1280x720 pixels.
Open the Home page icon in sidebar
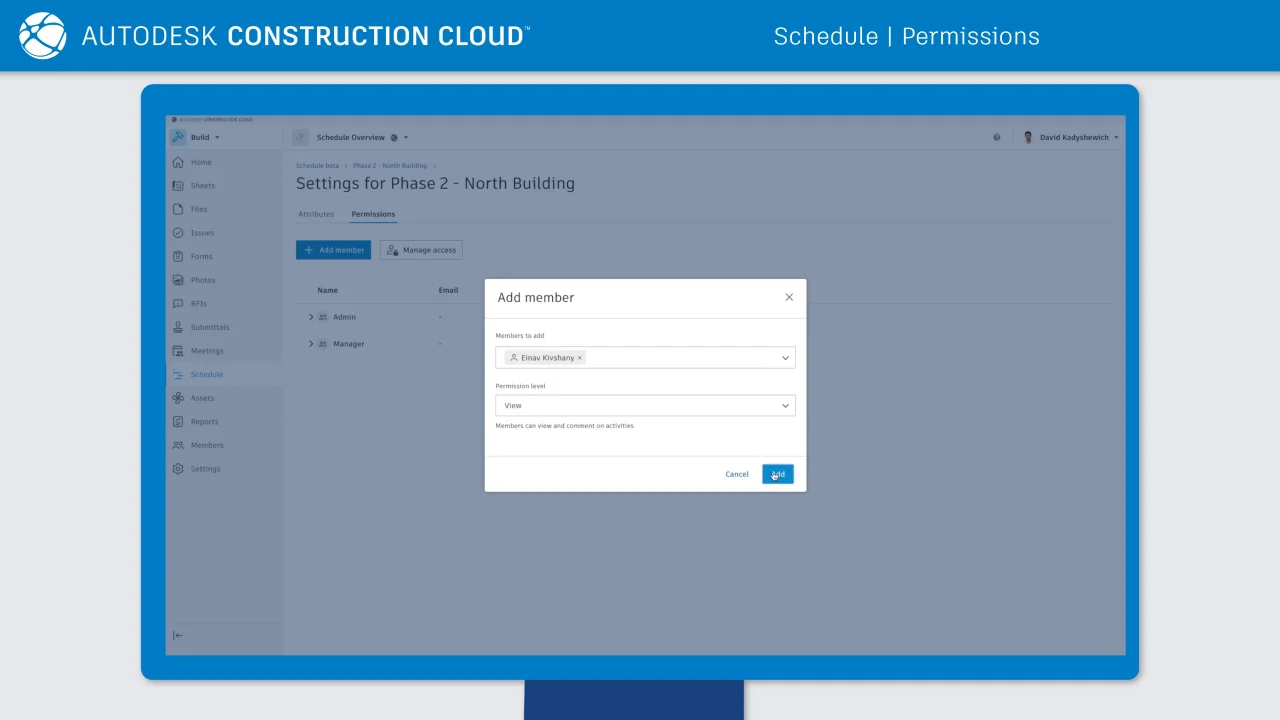178,162
